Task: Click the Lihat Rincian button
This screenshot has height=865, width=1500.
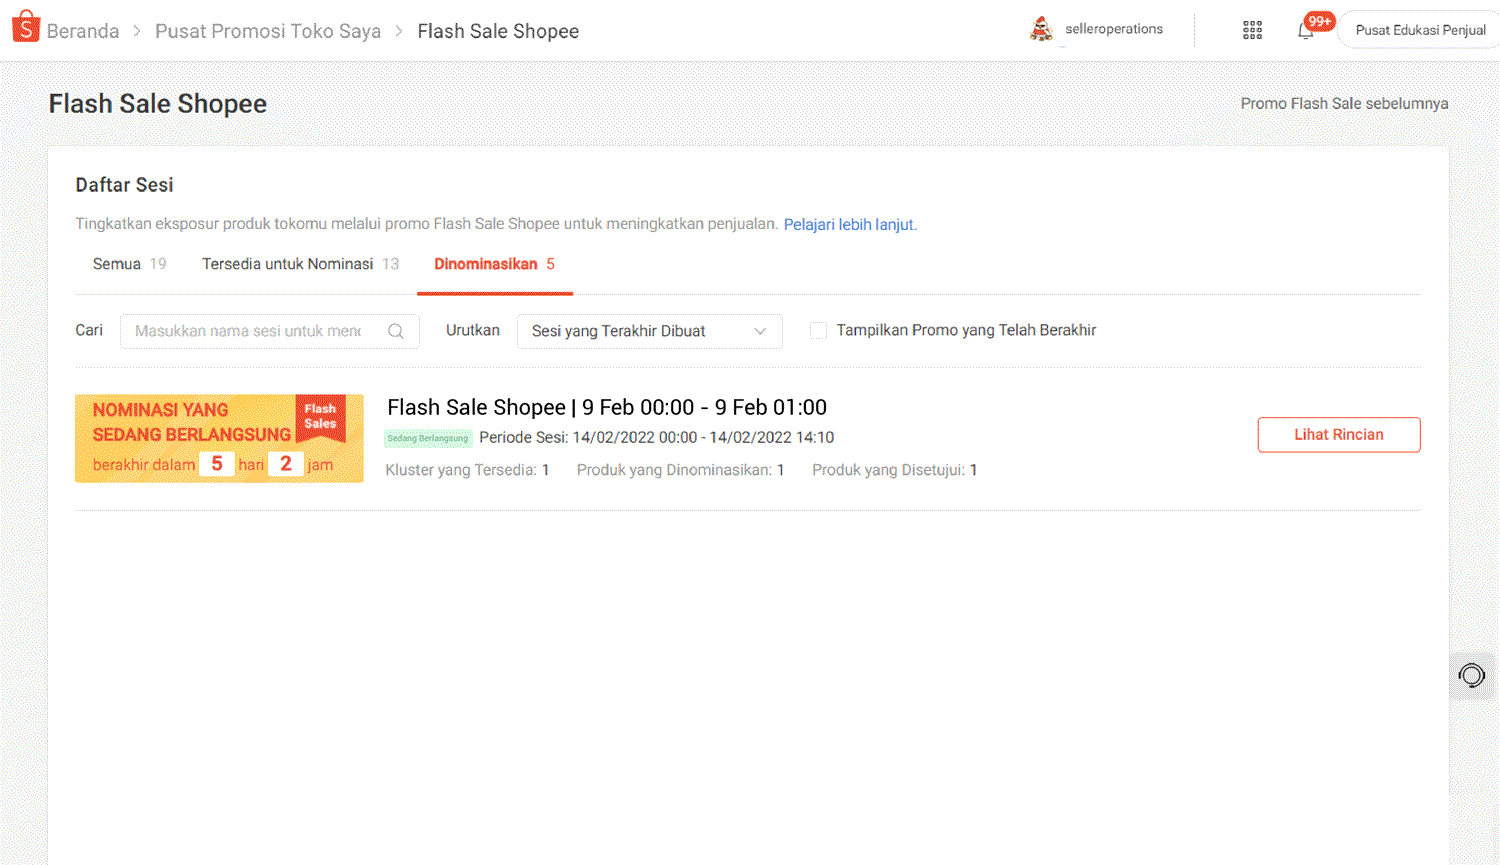Action: 1339,434
